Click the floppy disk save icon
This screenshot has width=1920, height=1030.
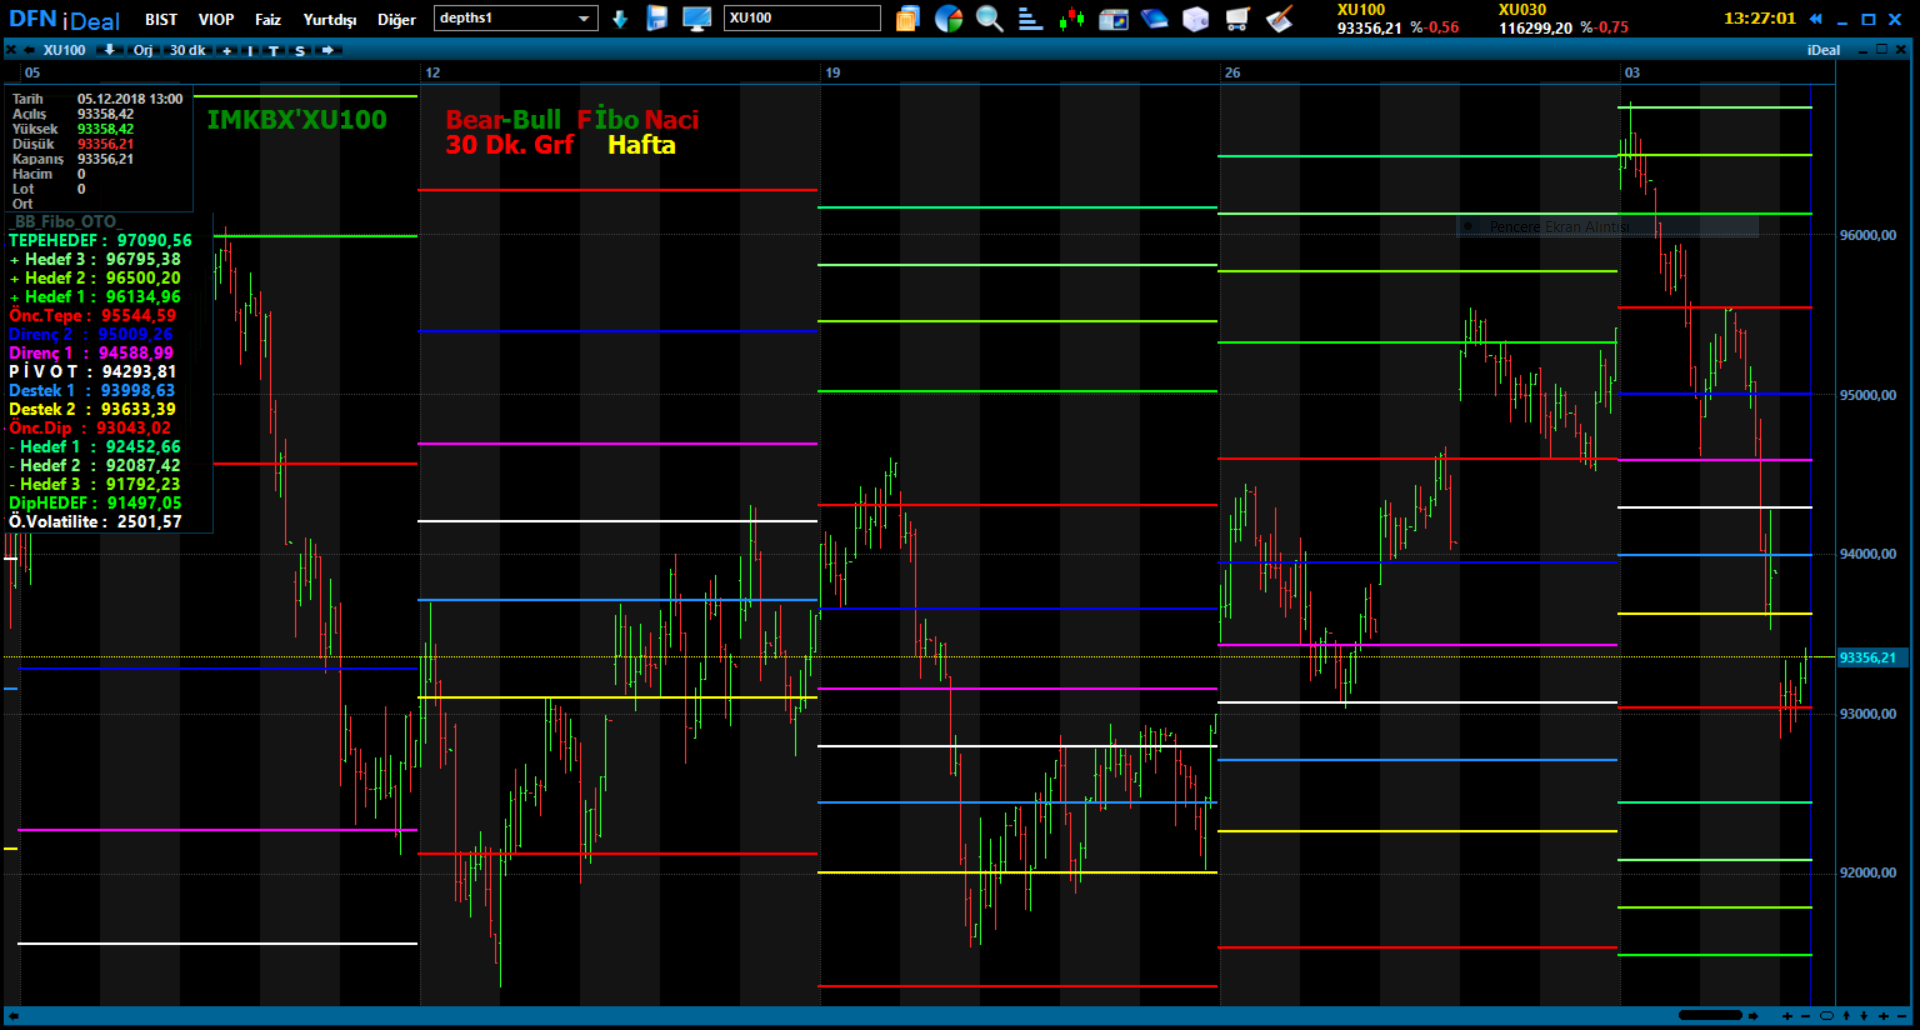coord(657,18)
